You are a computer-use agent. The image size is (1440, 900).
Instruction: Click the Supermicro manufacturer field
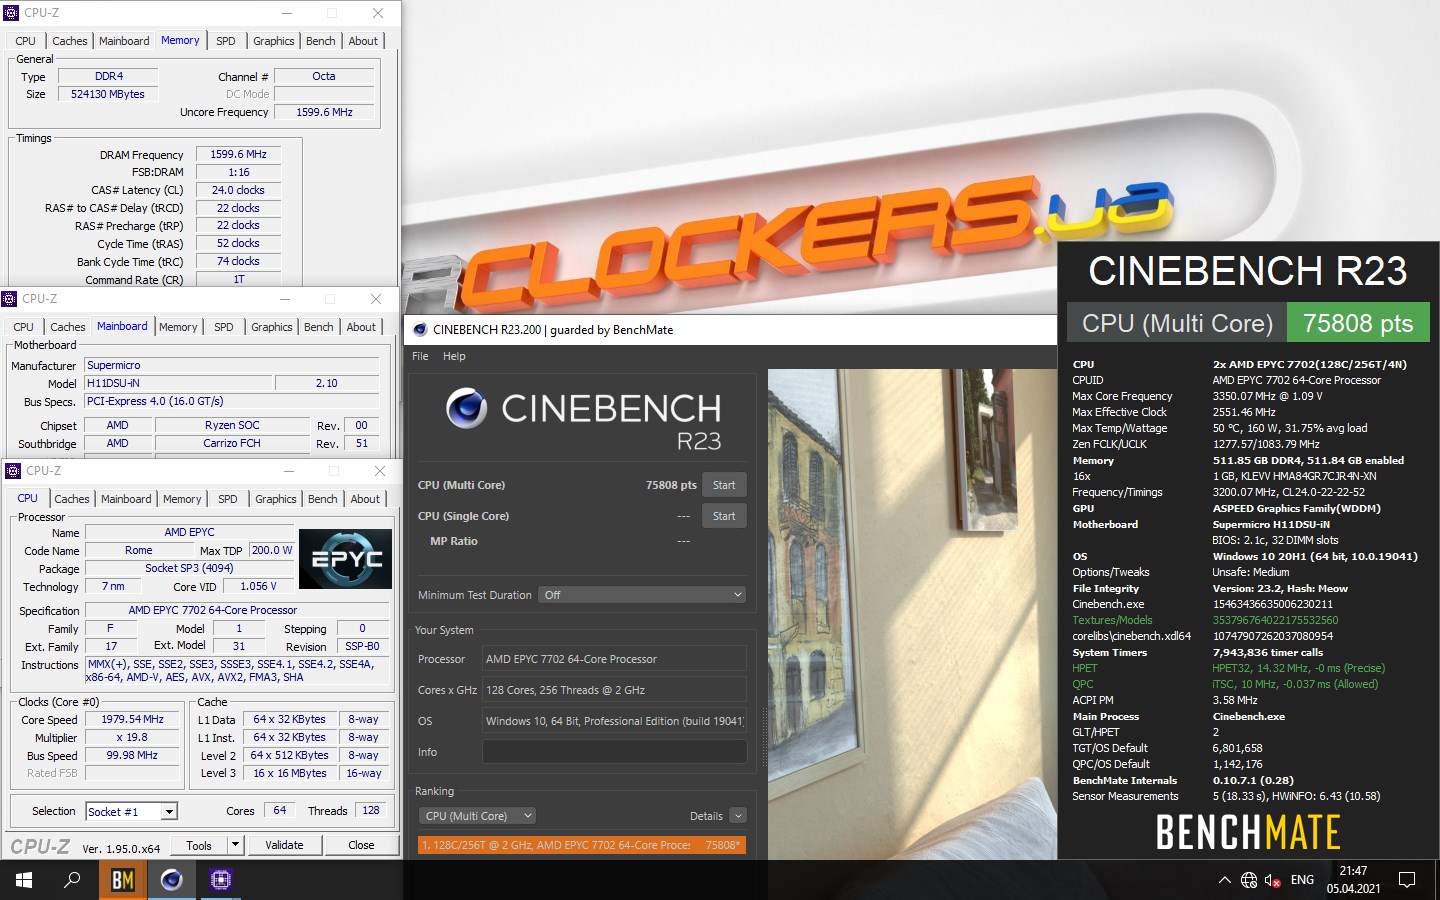coord(232,365)
